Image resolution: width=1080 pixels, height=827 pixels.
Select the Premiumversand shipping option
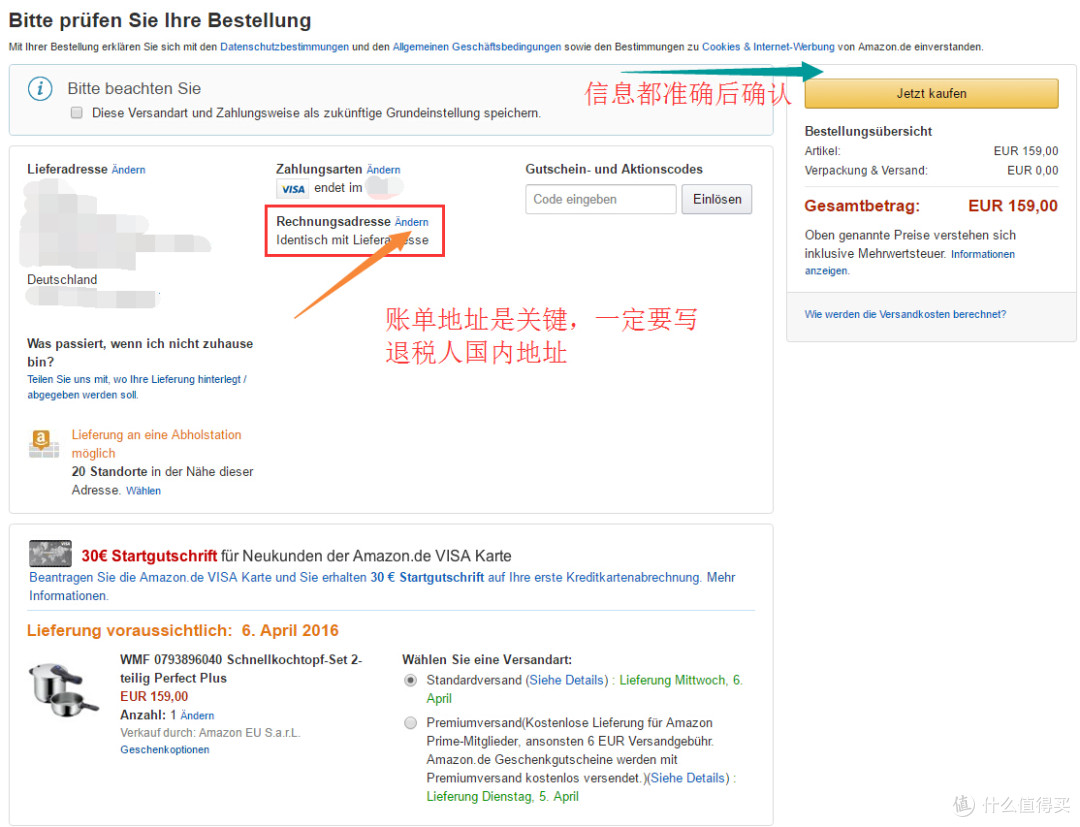[411, 723]
